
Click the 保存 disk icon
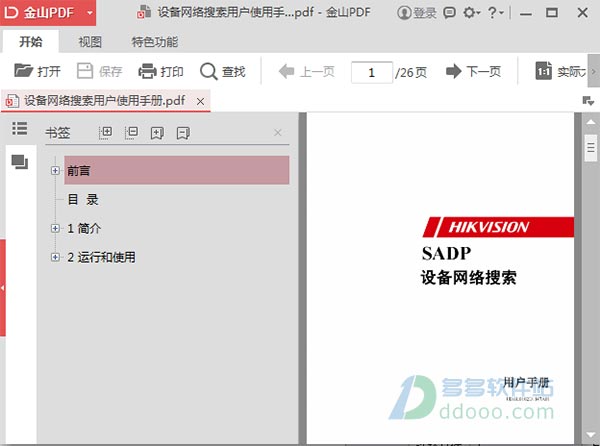(x=85, y=71)
